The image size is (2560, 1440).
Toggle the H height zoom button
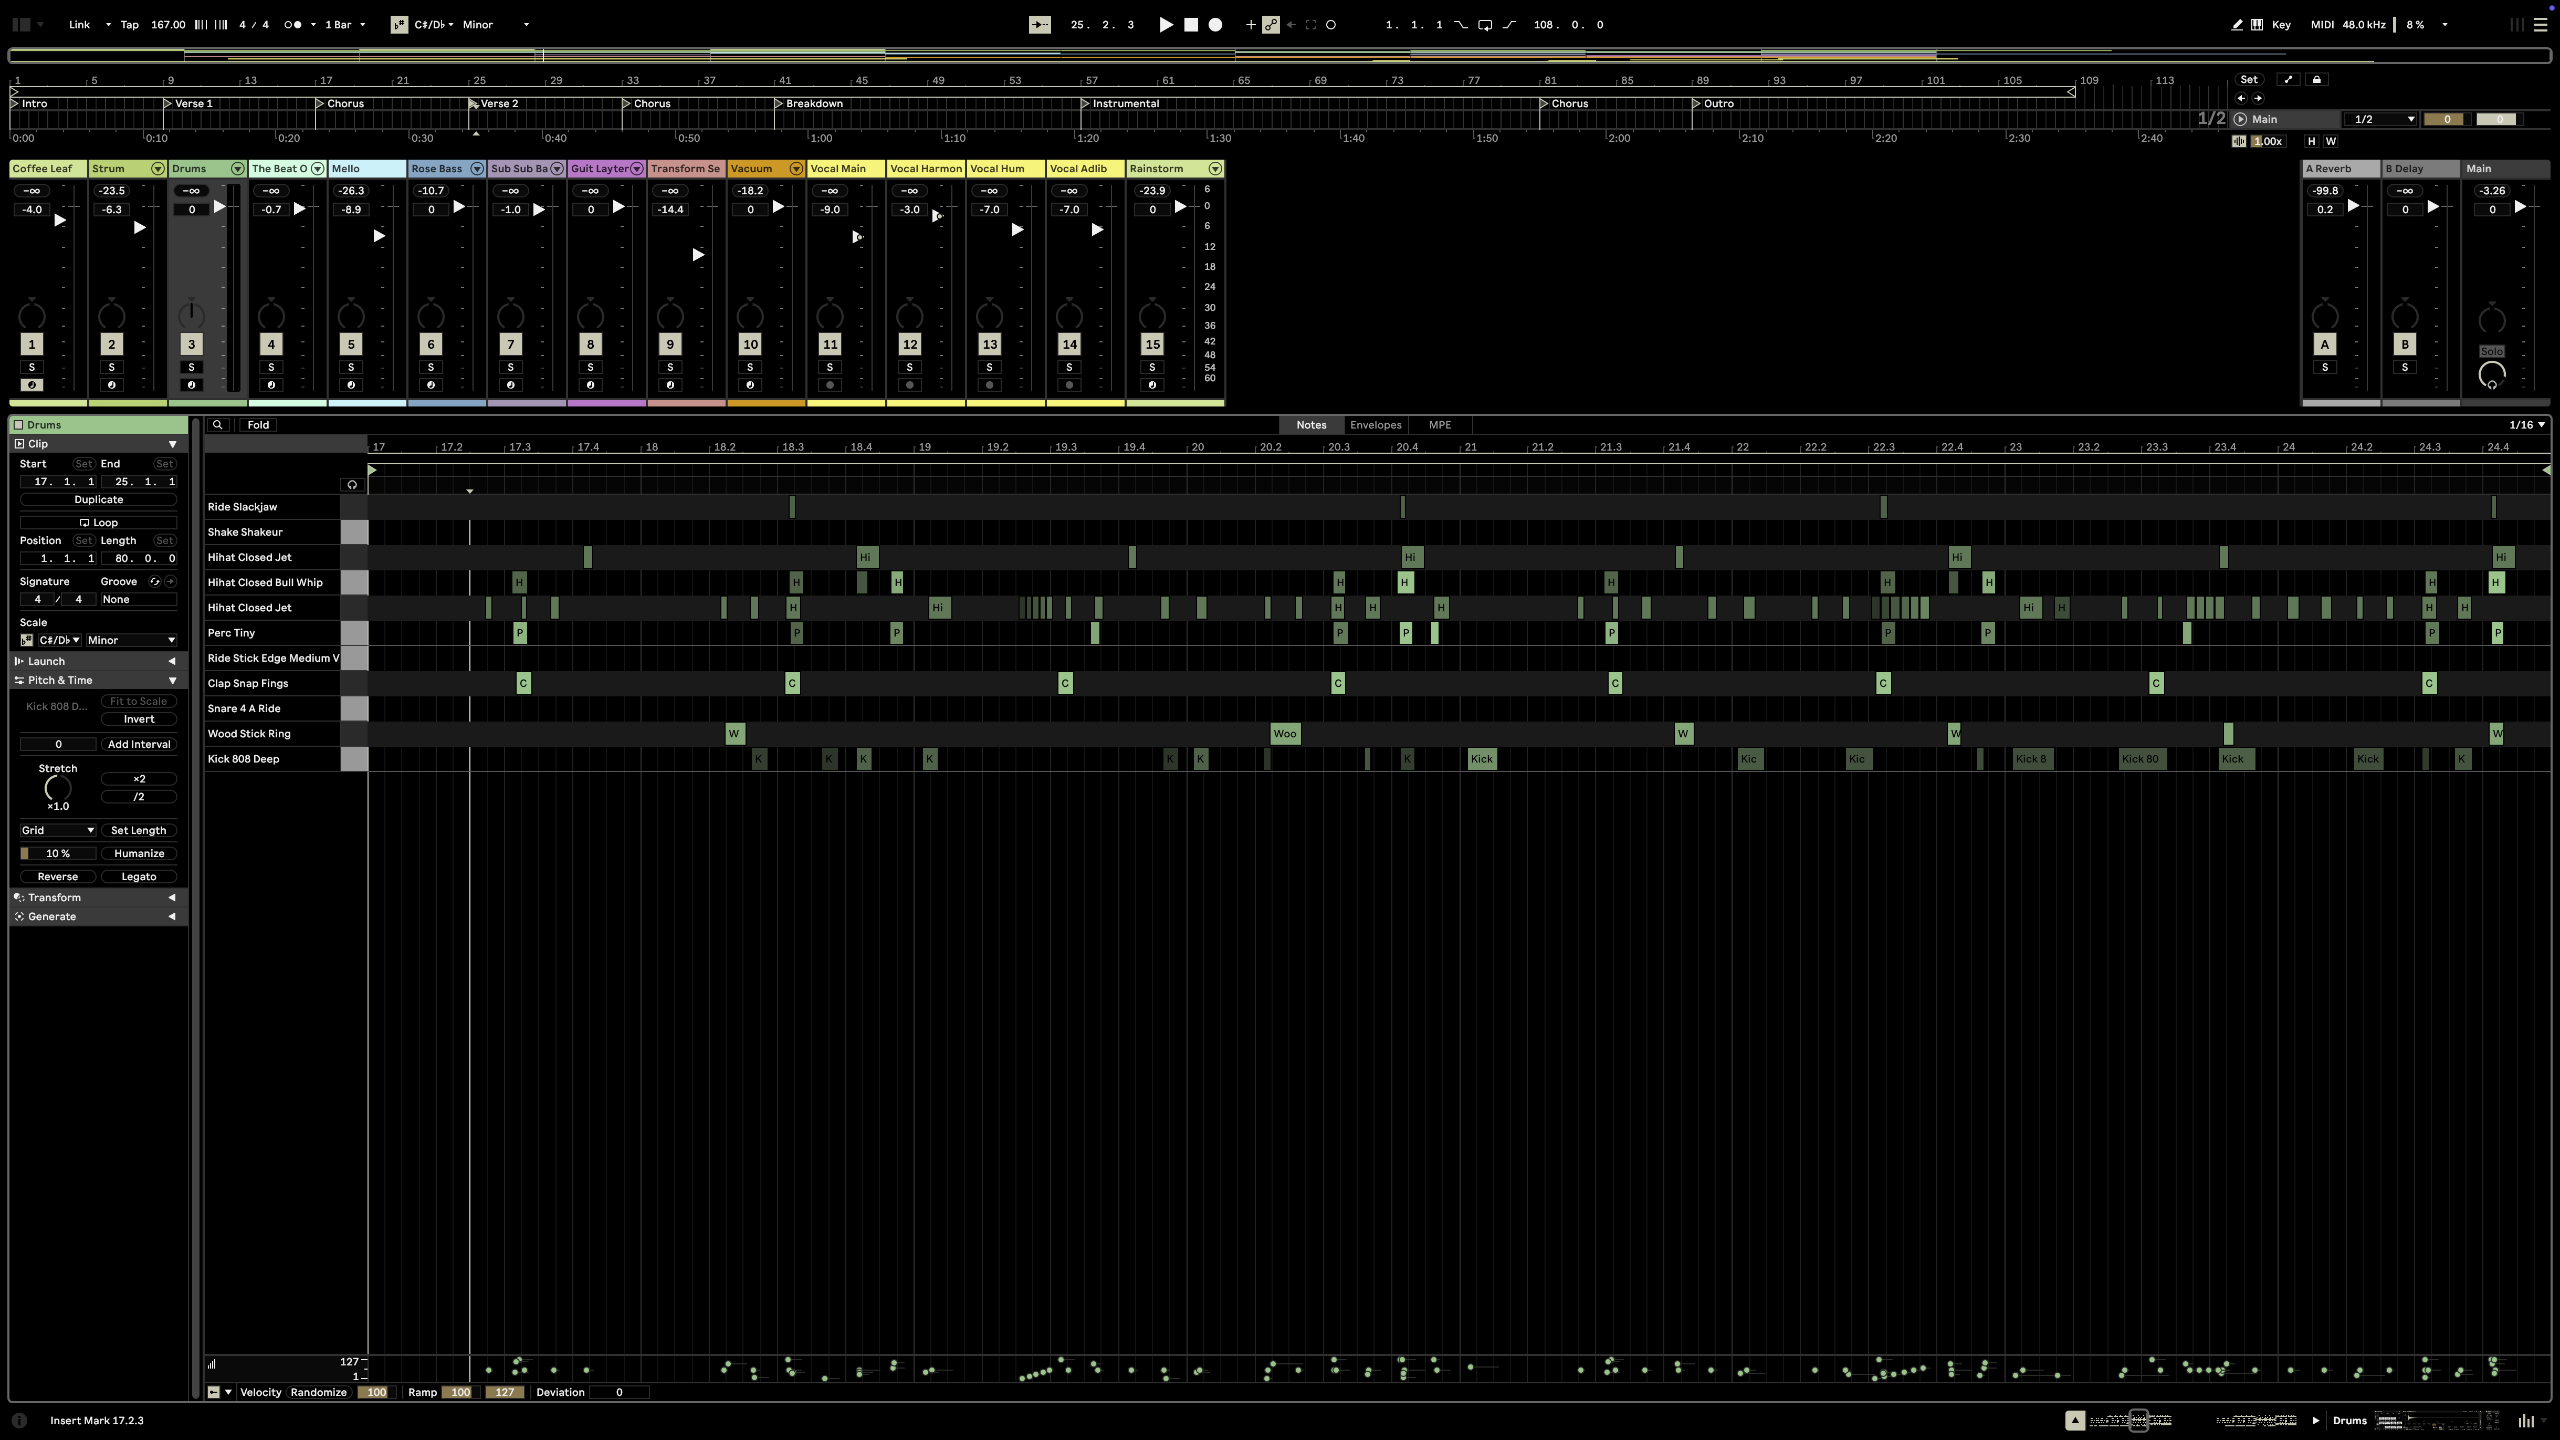click(2311, 141)
